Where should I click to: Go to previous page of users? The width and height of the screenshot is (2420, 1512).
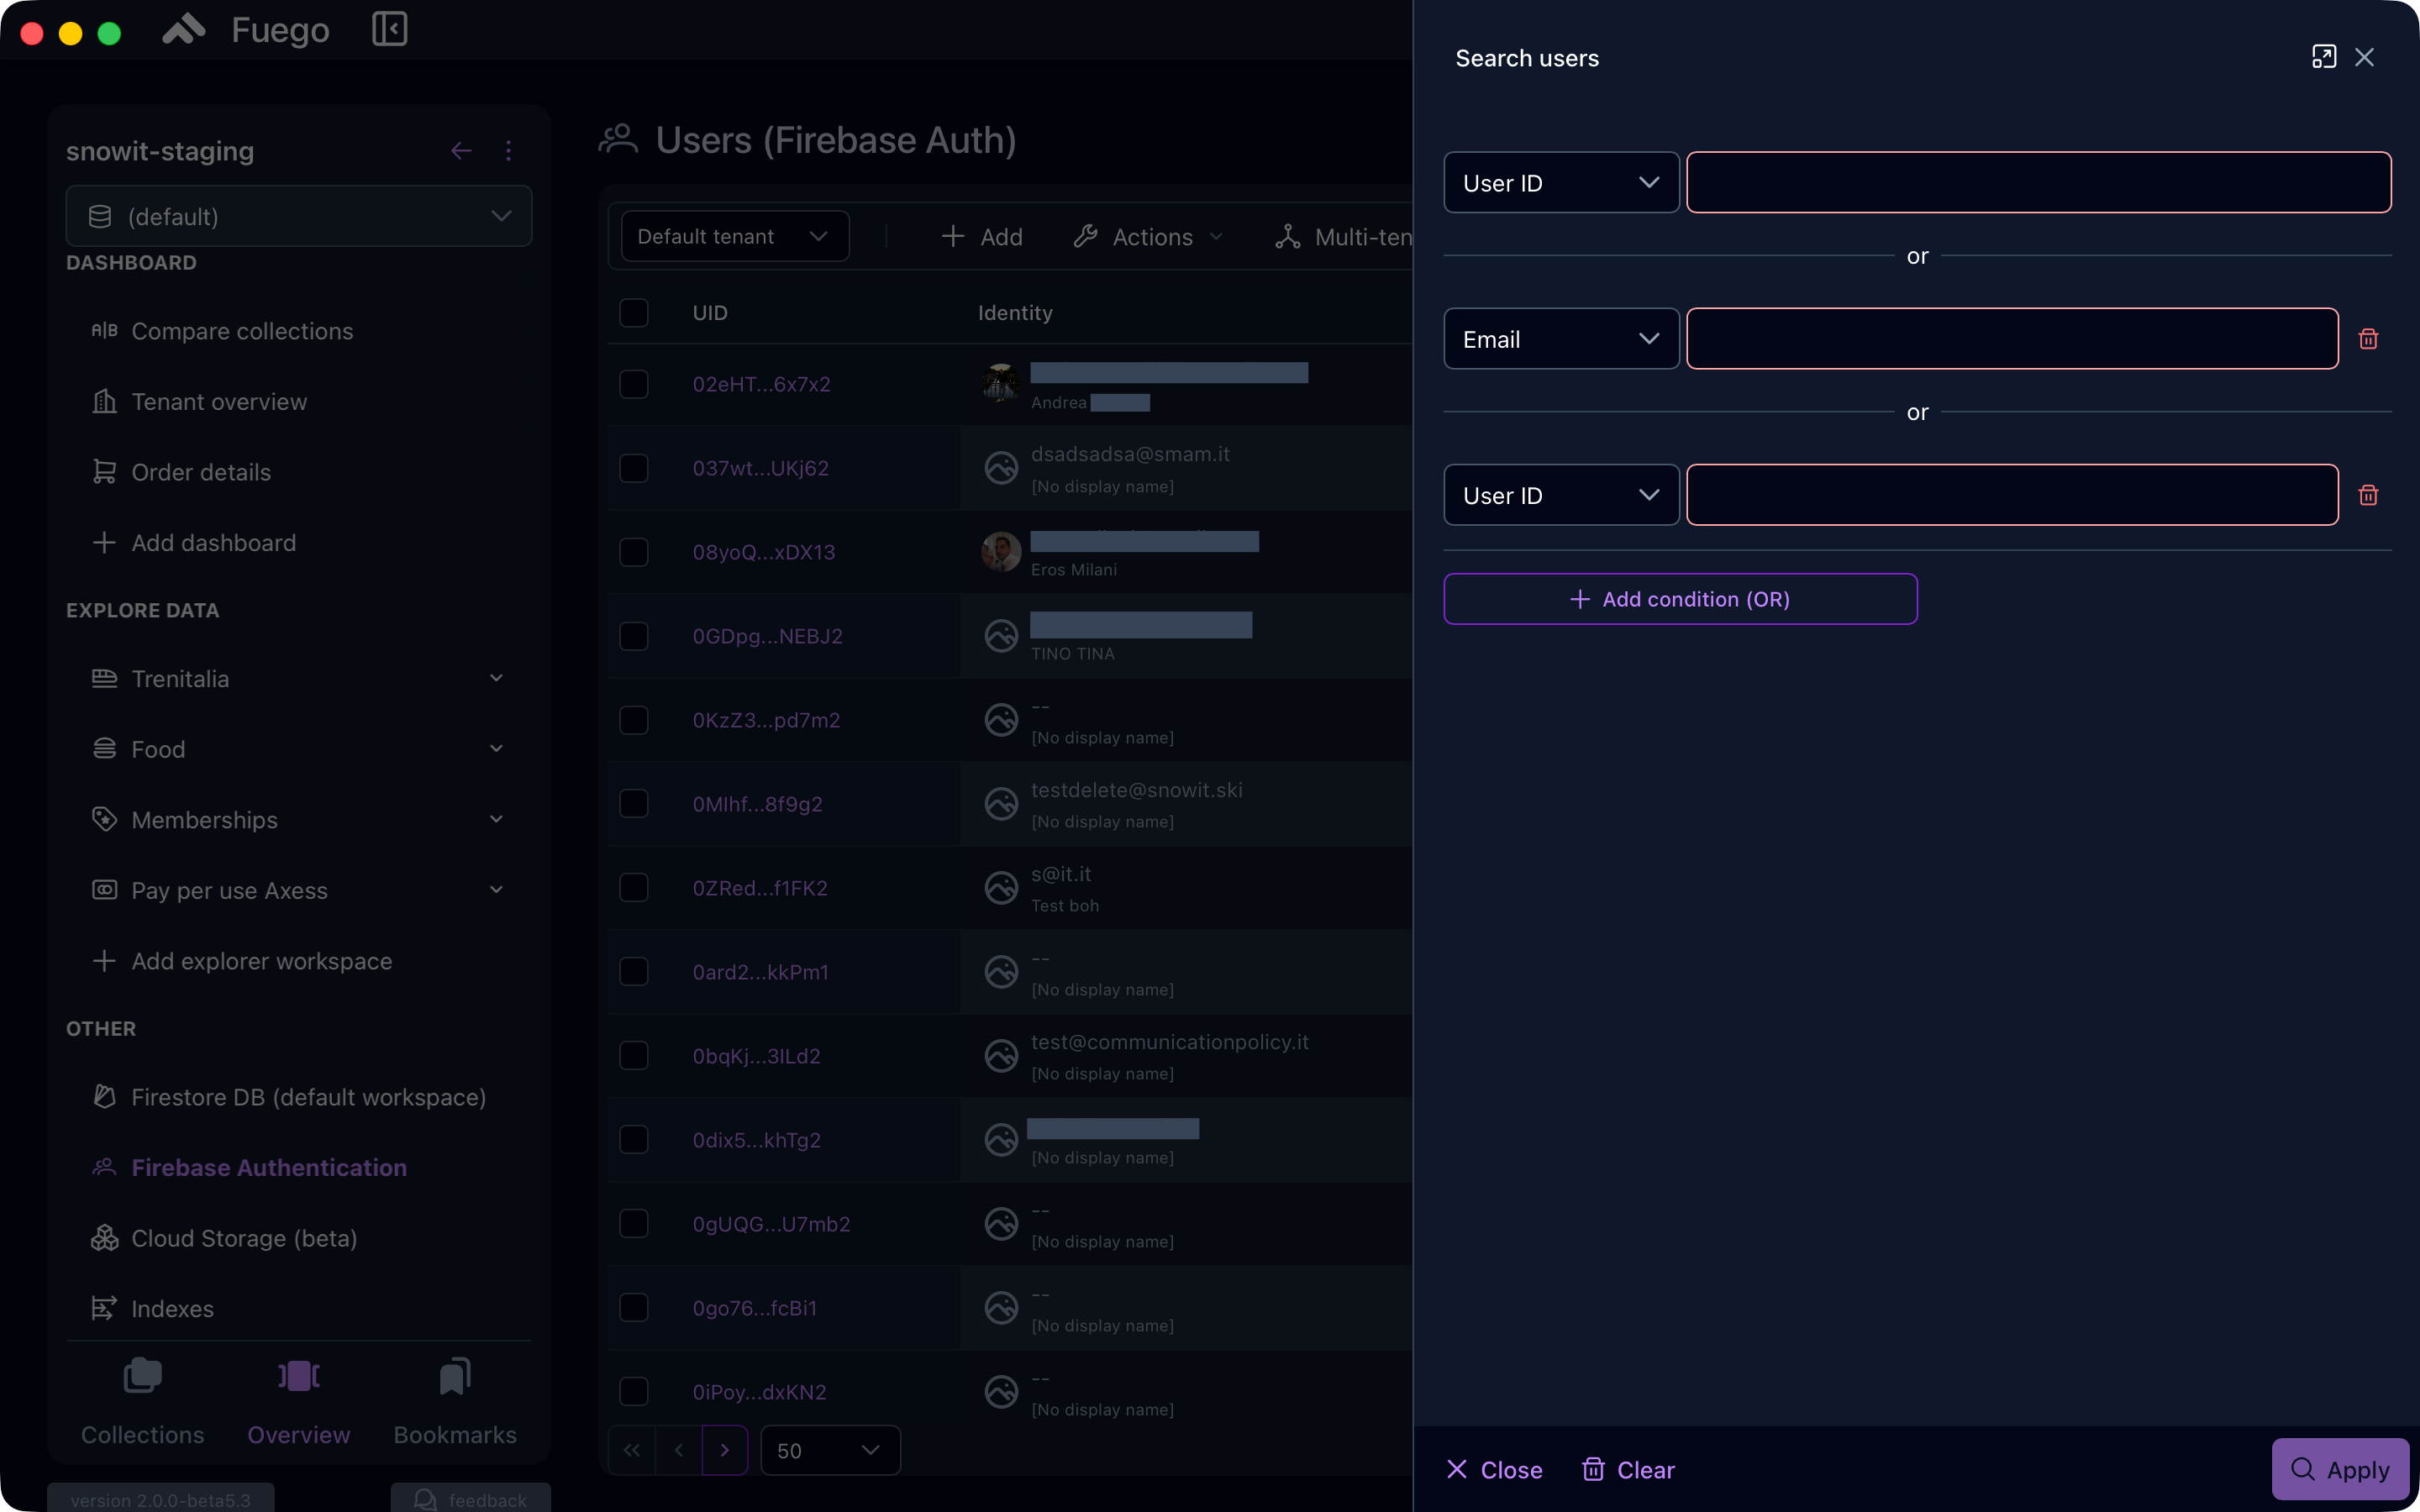[678, 1450]
